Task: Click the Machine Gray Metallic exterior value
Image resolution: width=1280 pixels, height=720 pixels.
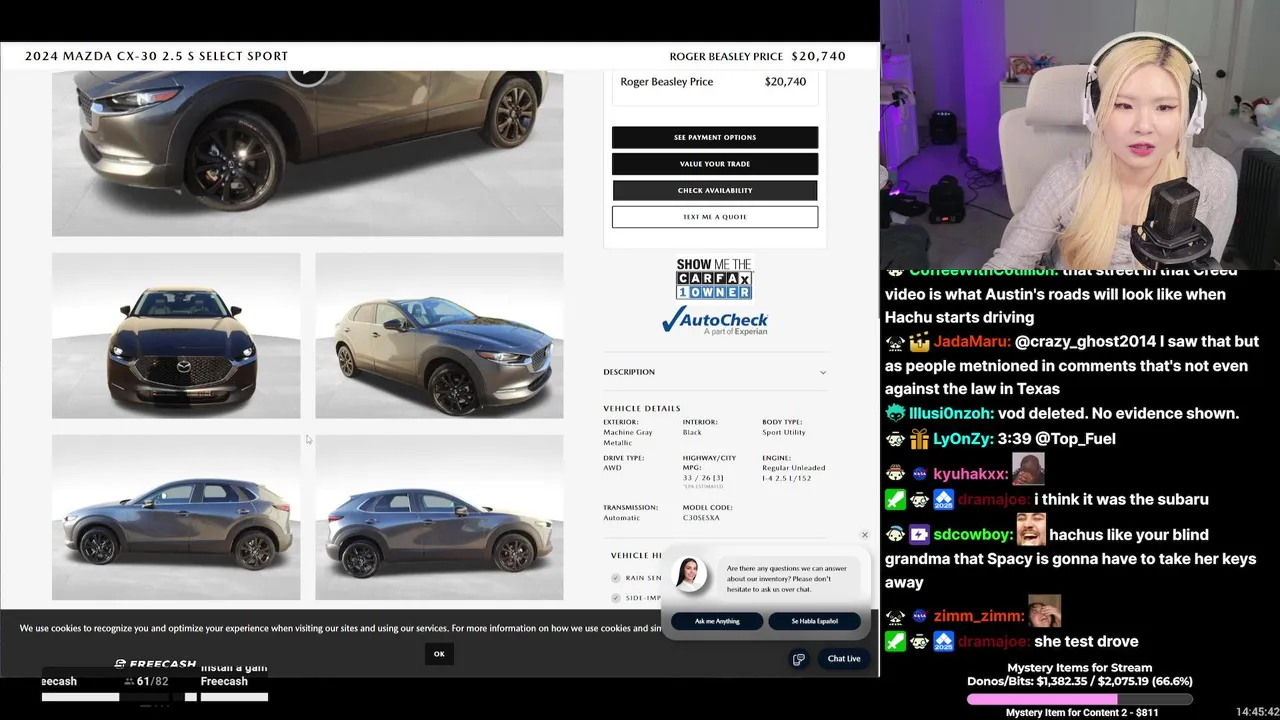Action: tap(628, 437)
